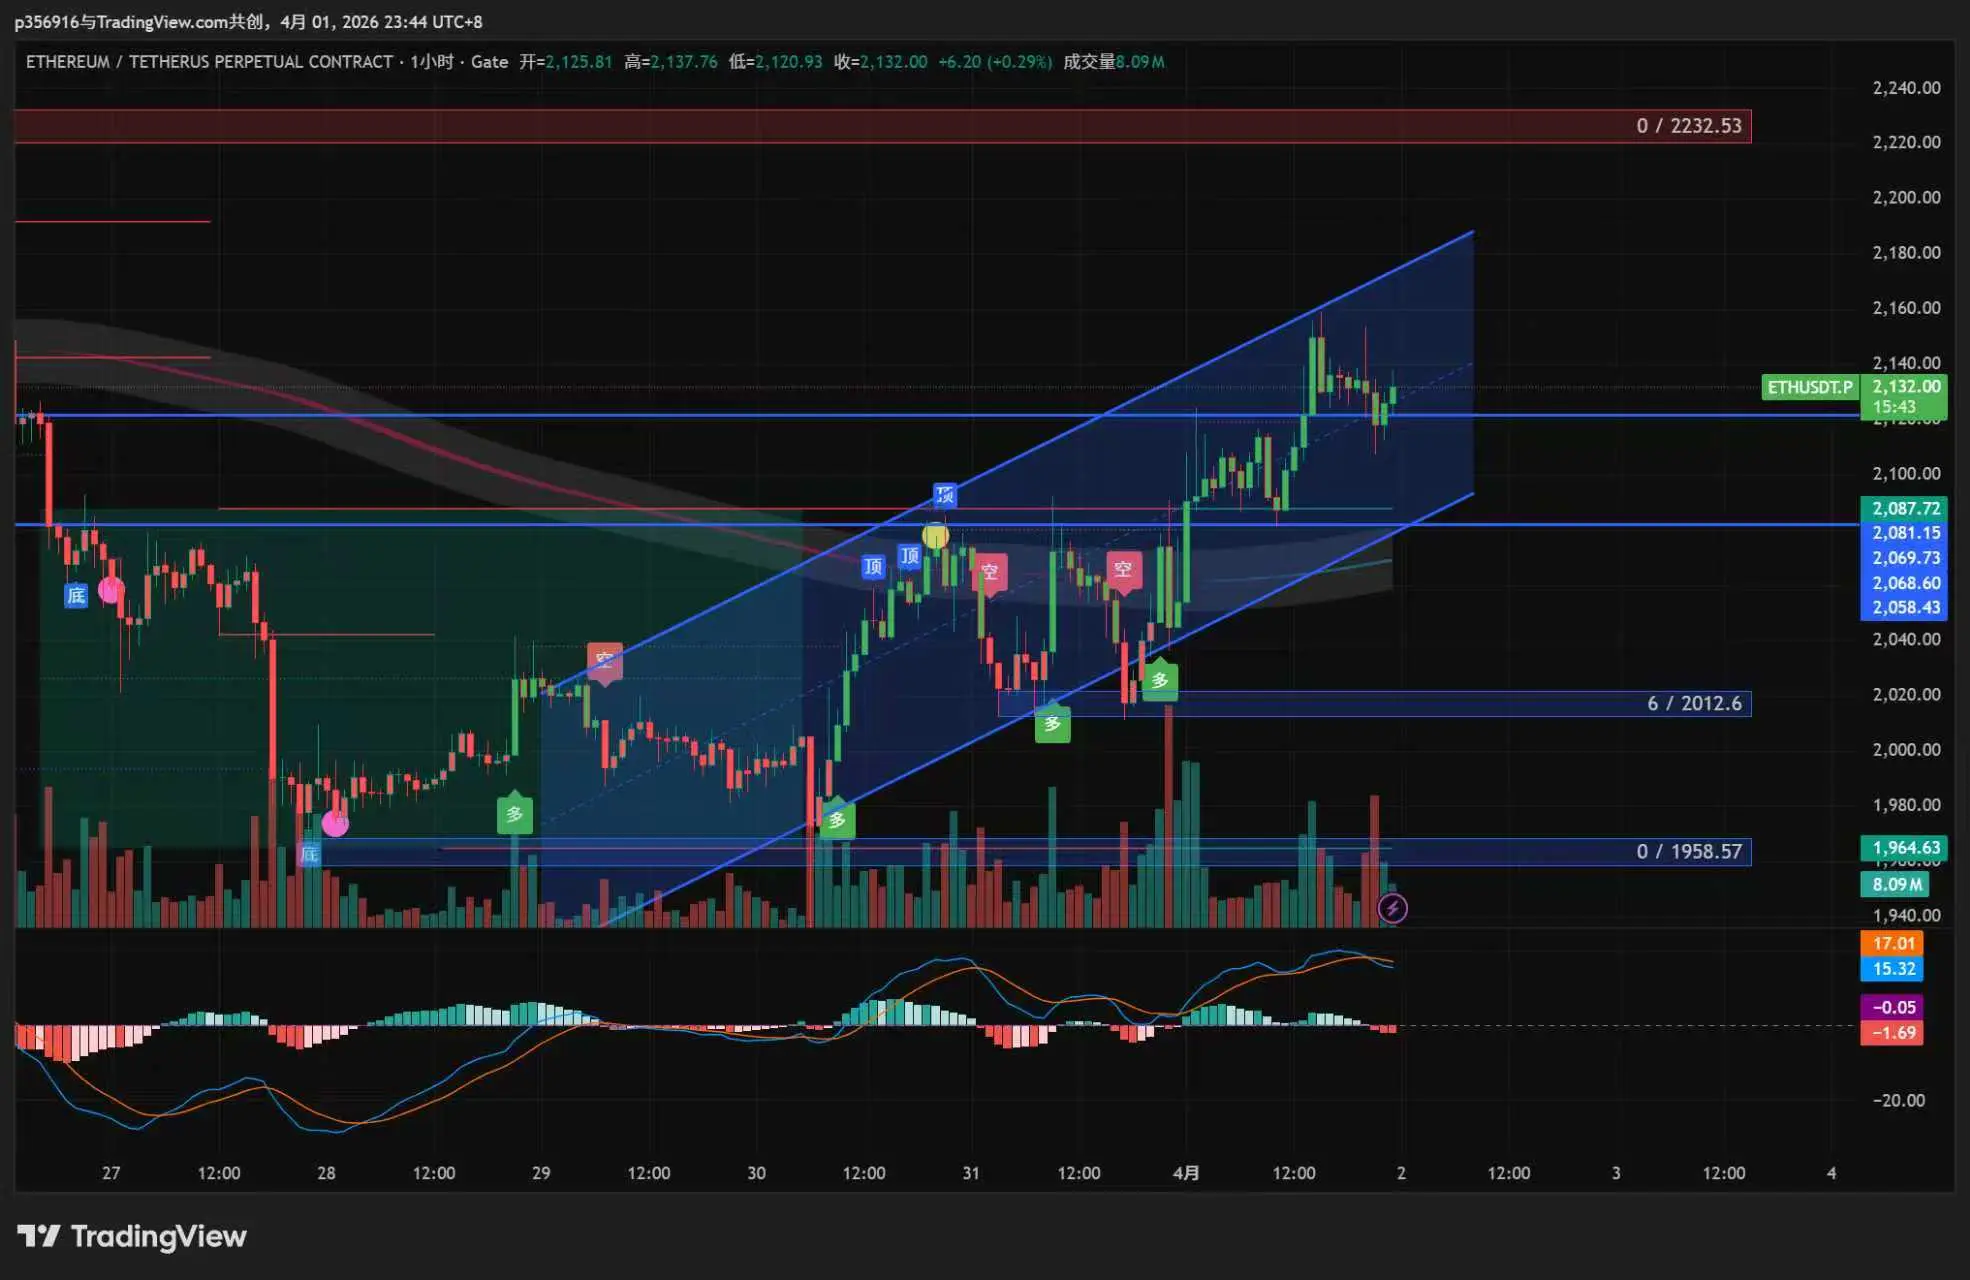Select the 0 / 2232.53 resistance zone label
The height and width of the screenshot is (1280, 1970).
tap(1688, 126)
